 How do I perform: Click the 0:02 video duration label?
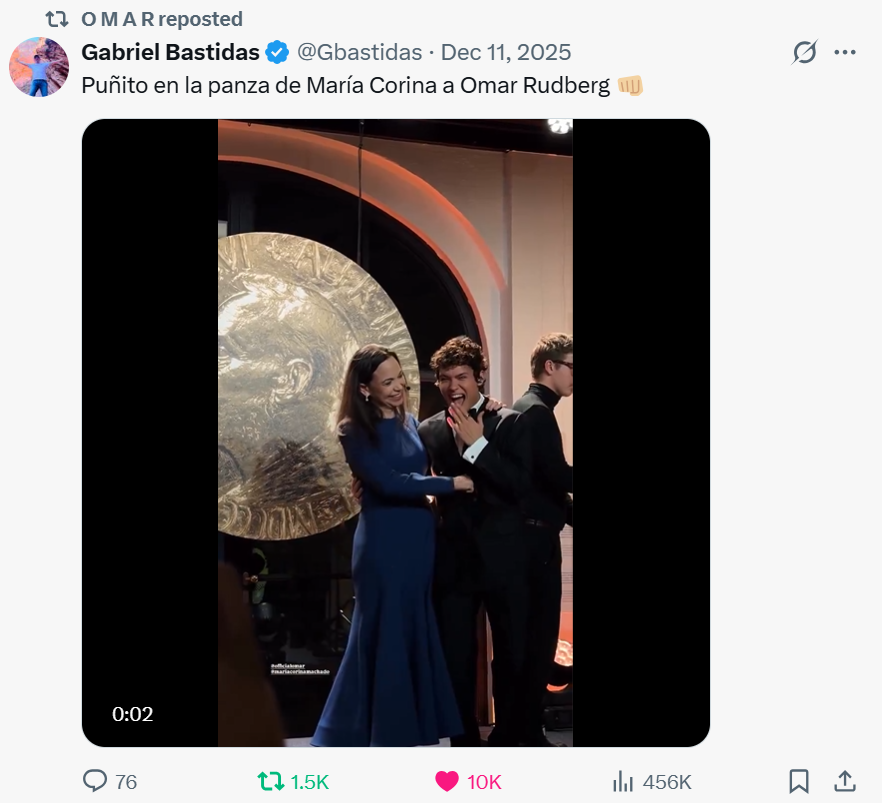[132, 714]
